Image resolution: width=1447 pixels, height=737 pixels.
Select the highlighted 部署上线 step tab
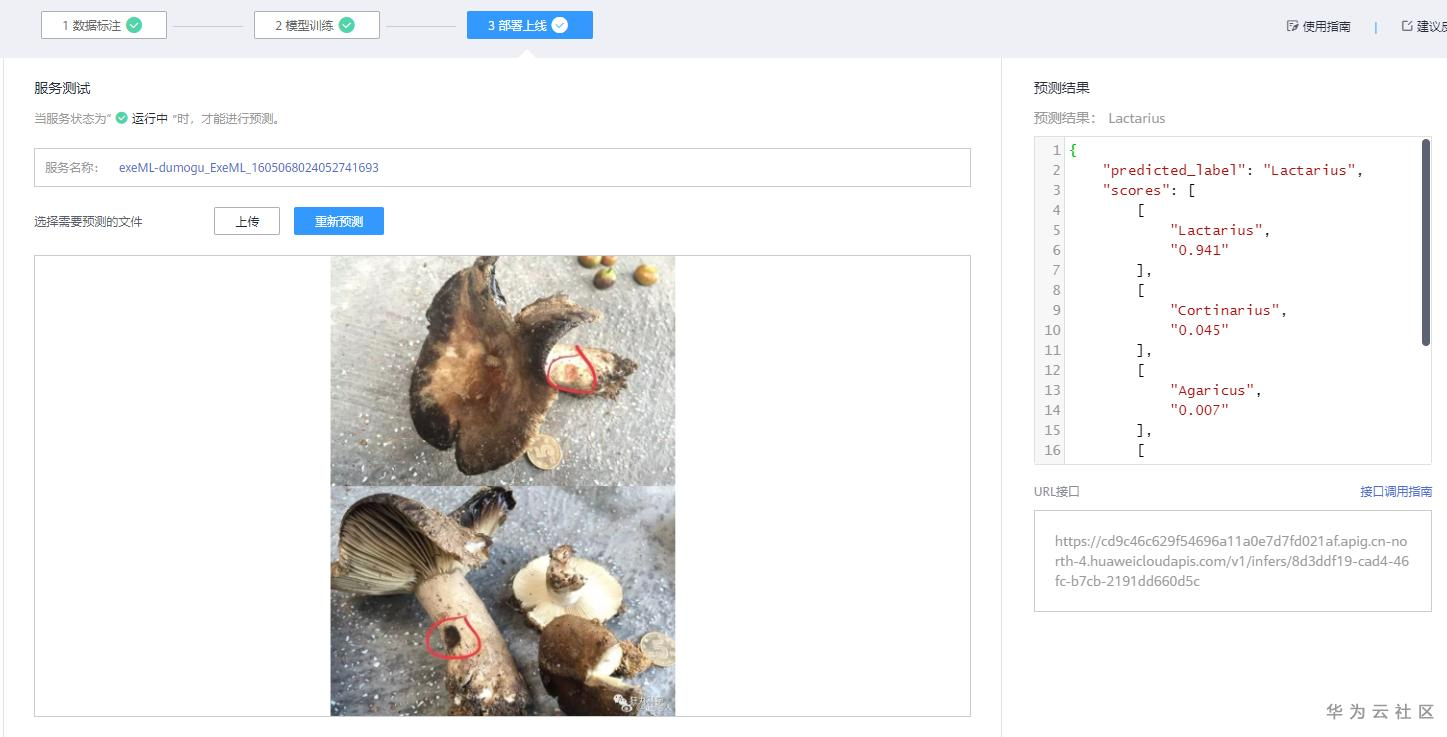(x=530, y=24)
